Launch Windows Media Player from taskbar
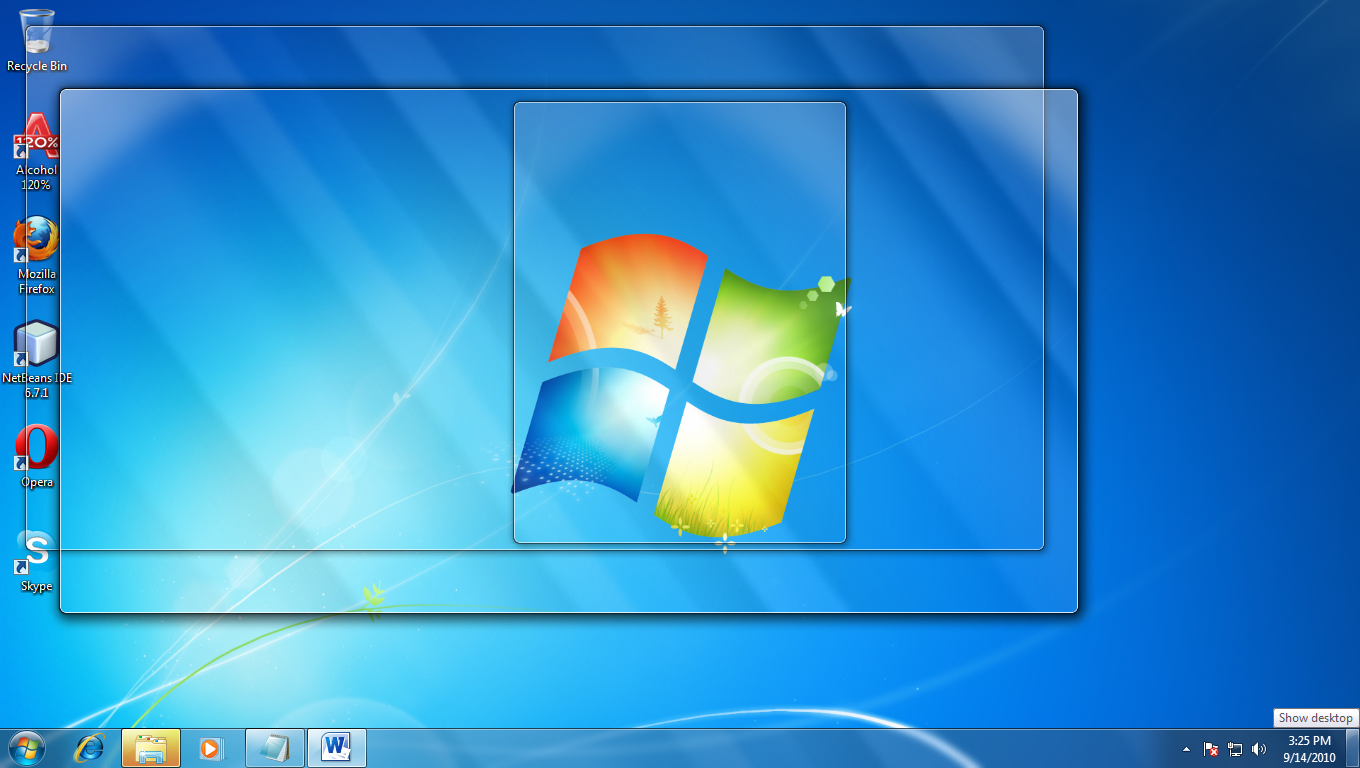 [x=211, y=748]
